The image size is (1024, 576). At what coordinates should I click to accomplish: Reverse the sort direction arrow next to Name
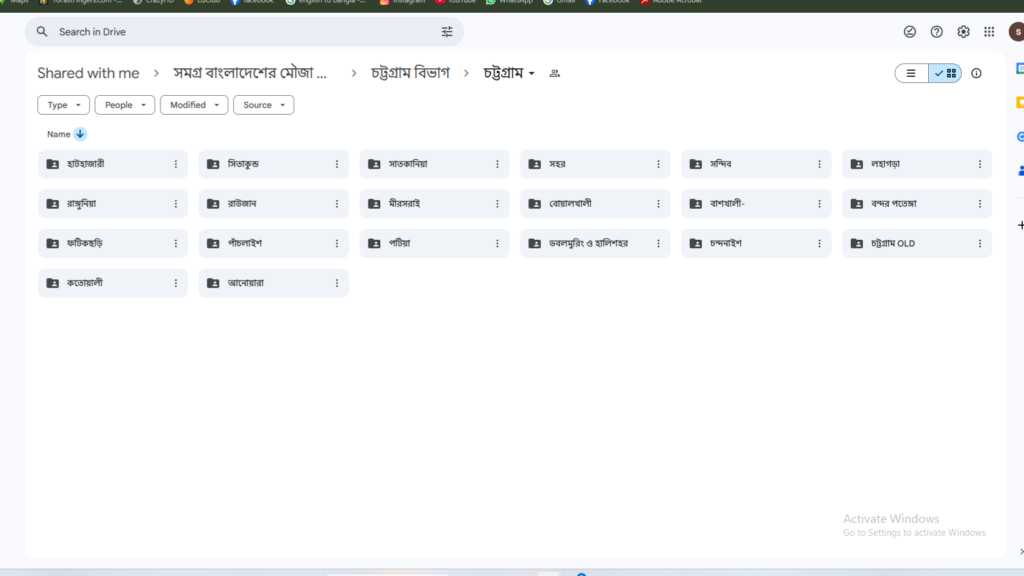point(80,134)
